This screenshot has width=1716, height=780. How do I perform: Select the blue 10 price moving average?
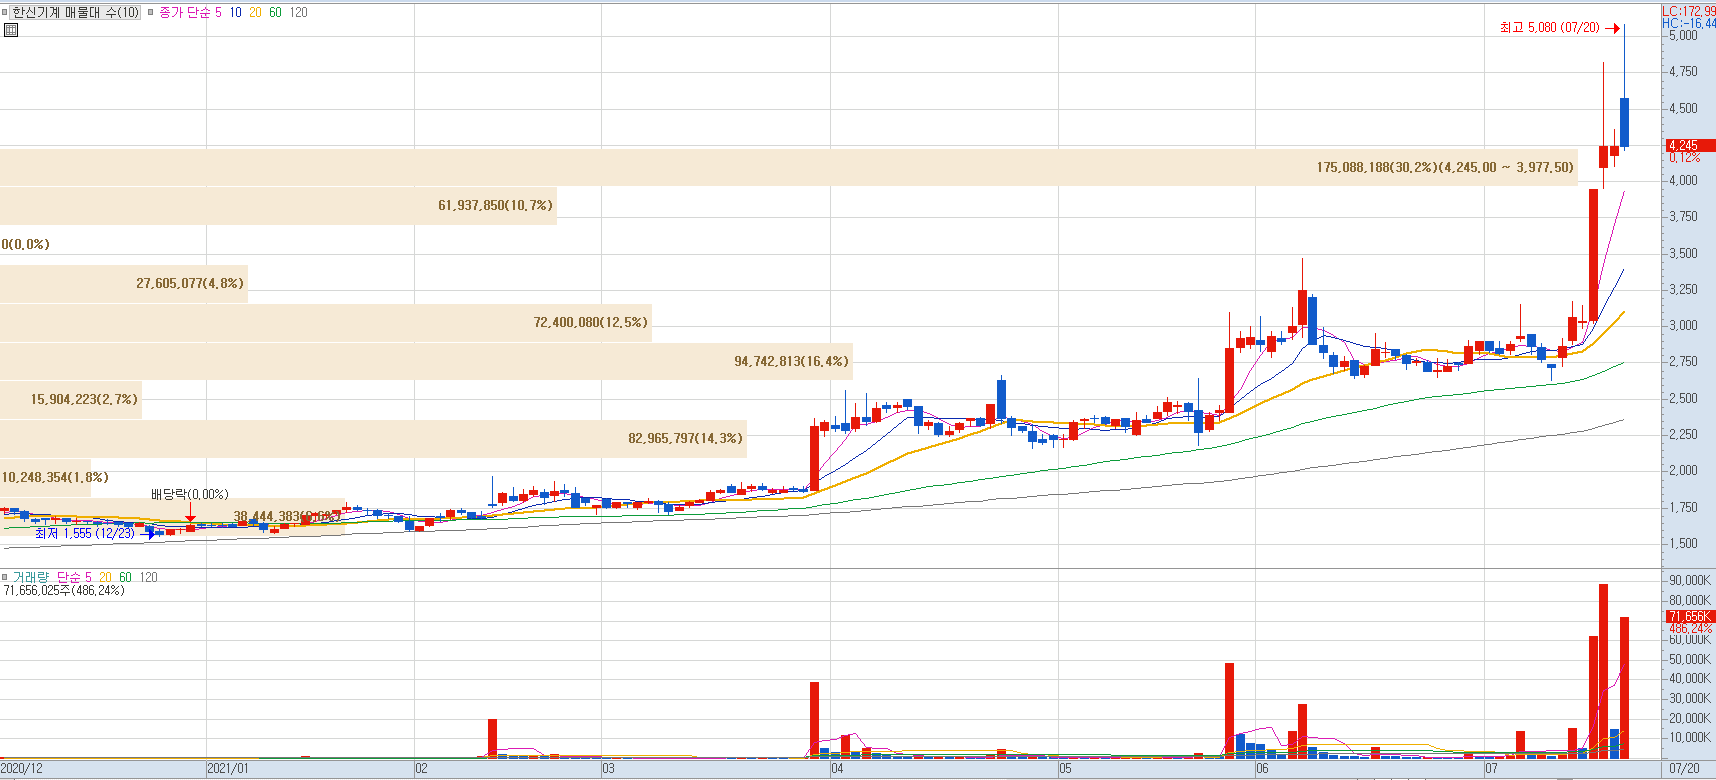point(236,13)
